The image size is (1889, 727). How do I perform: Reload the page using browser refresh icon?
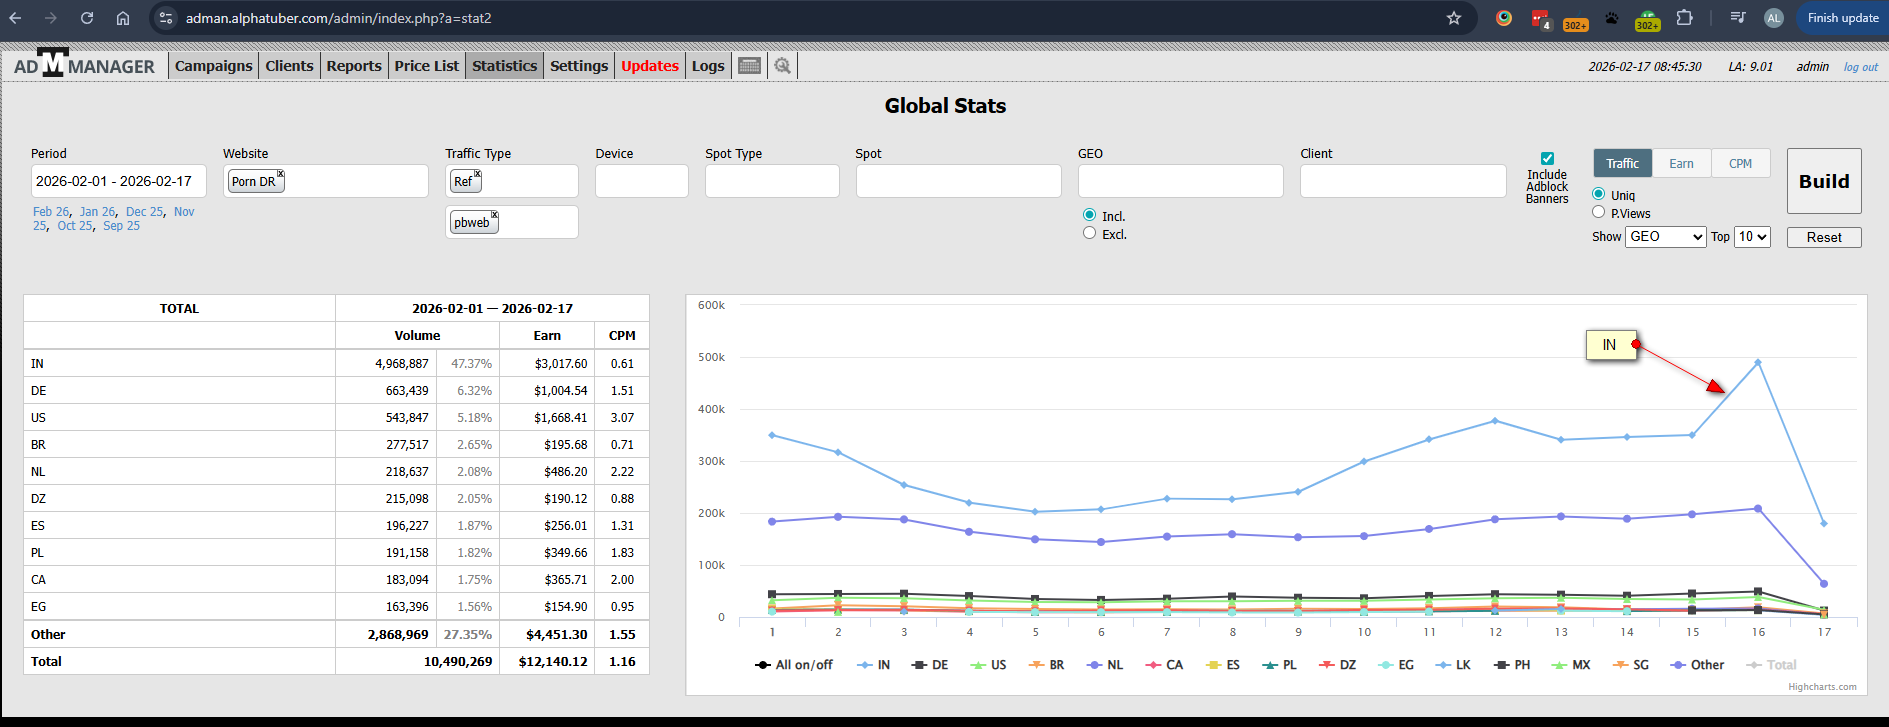coord(87,18)
